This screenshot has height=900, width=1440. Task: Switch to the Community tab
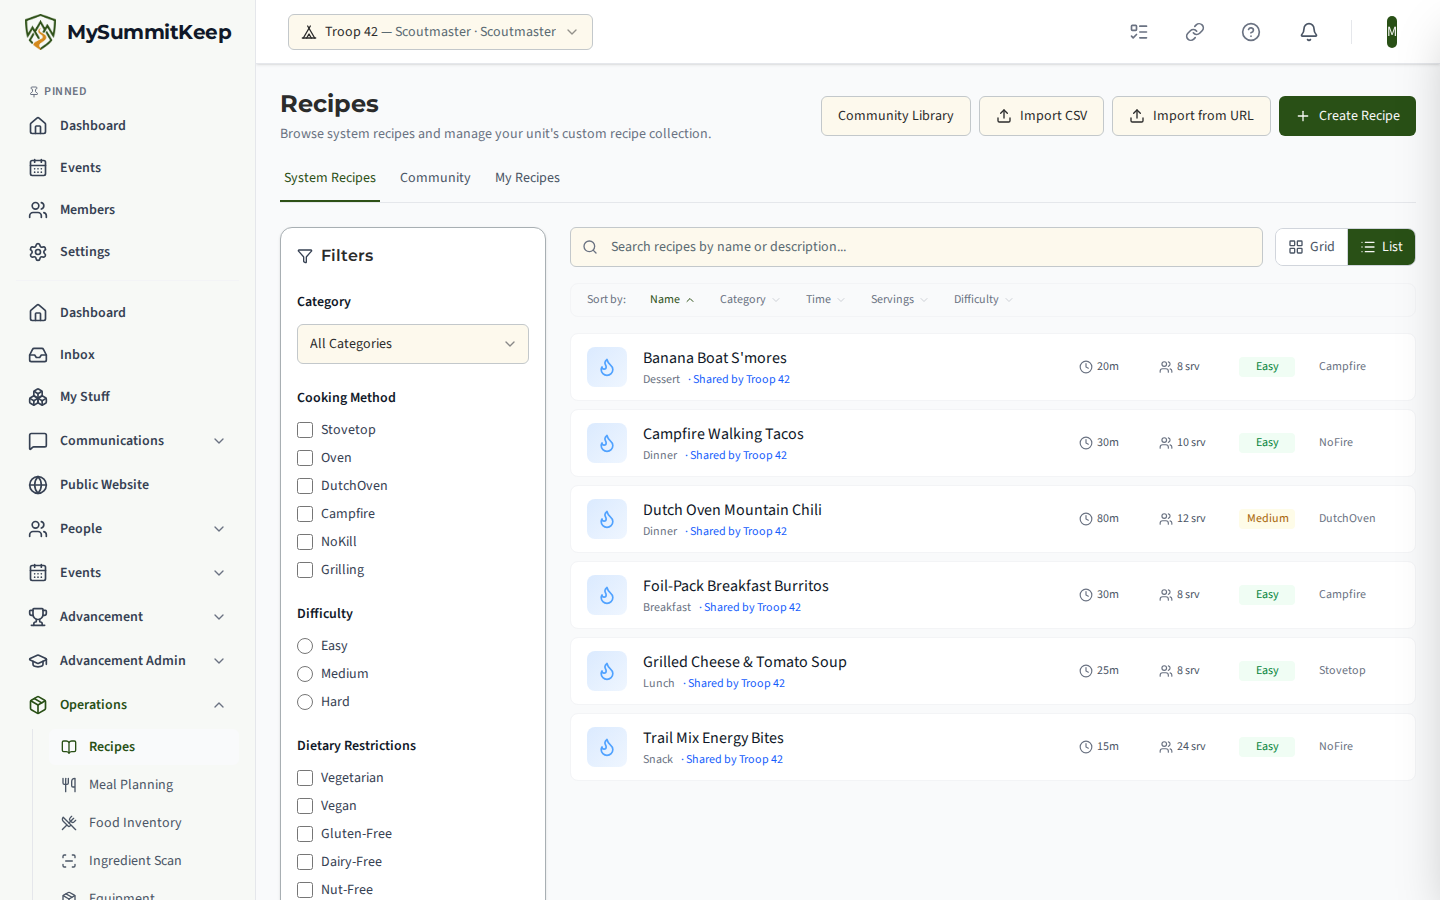(435, 178)
